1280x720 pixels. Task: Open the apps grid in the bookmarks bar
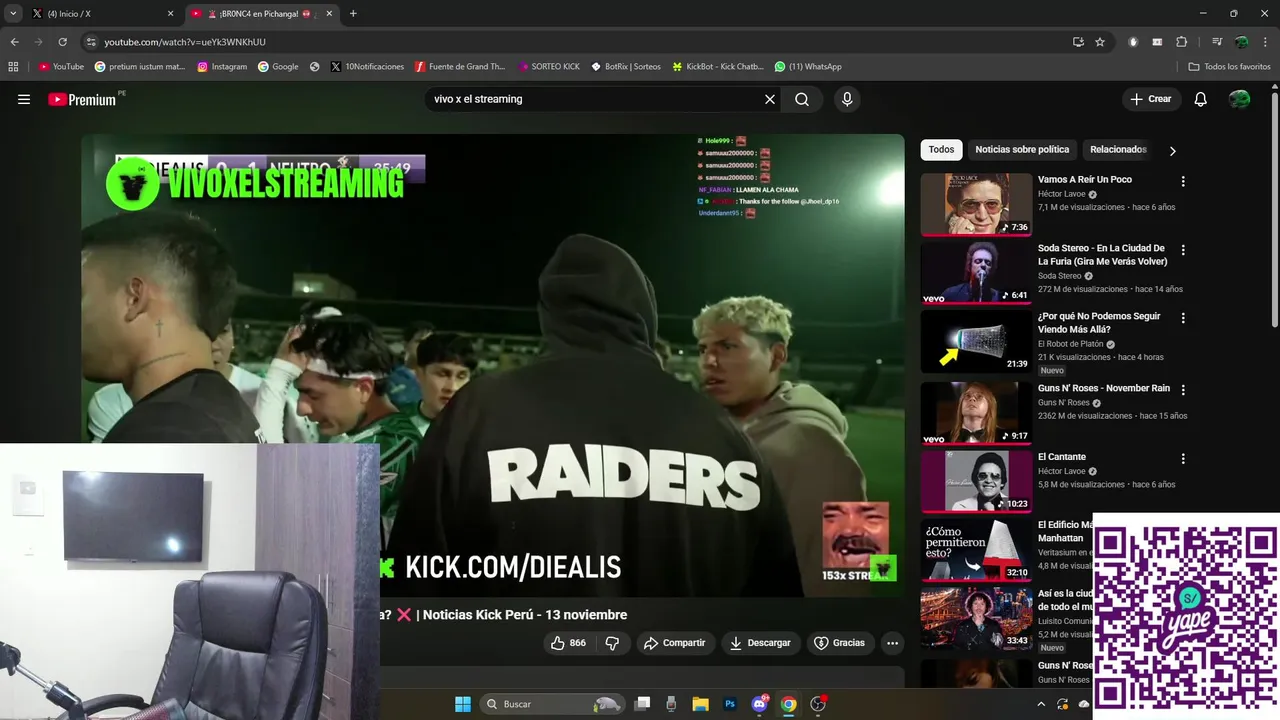(x=13, y=67)
